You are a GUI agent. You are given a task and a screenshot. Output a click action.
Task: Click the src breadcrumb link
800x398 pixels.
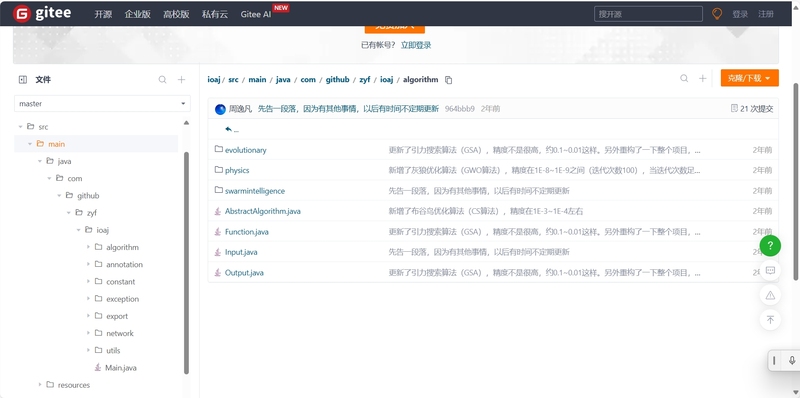pos(233,80)
